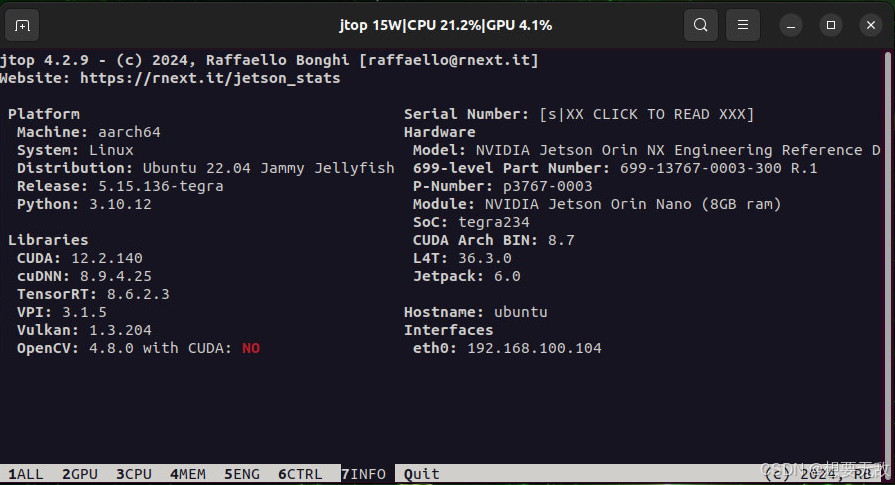Click the Interfaces heading
Image resolution: width=895 pixels, height=485 pixels.
448,330
